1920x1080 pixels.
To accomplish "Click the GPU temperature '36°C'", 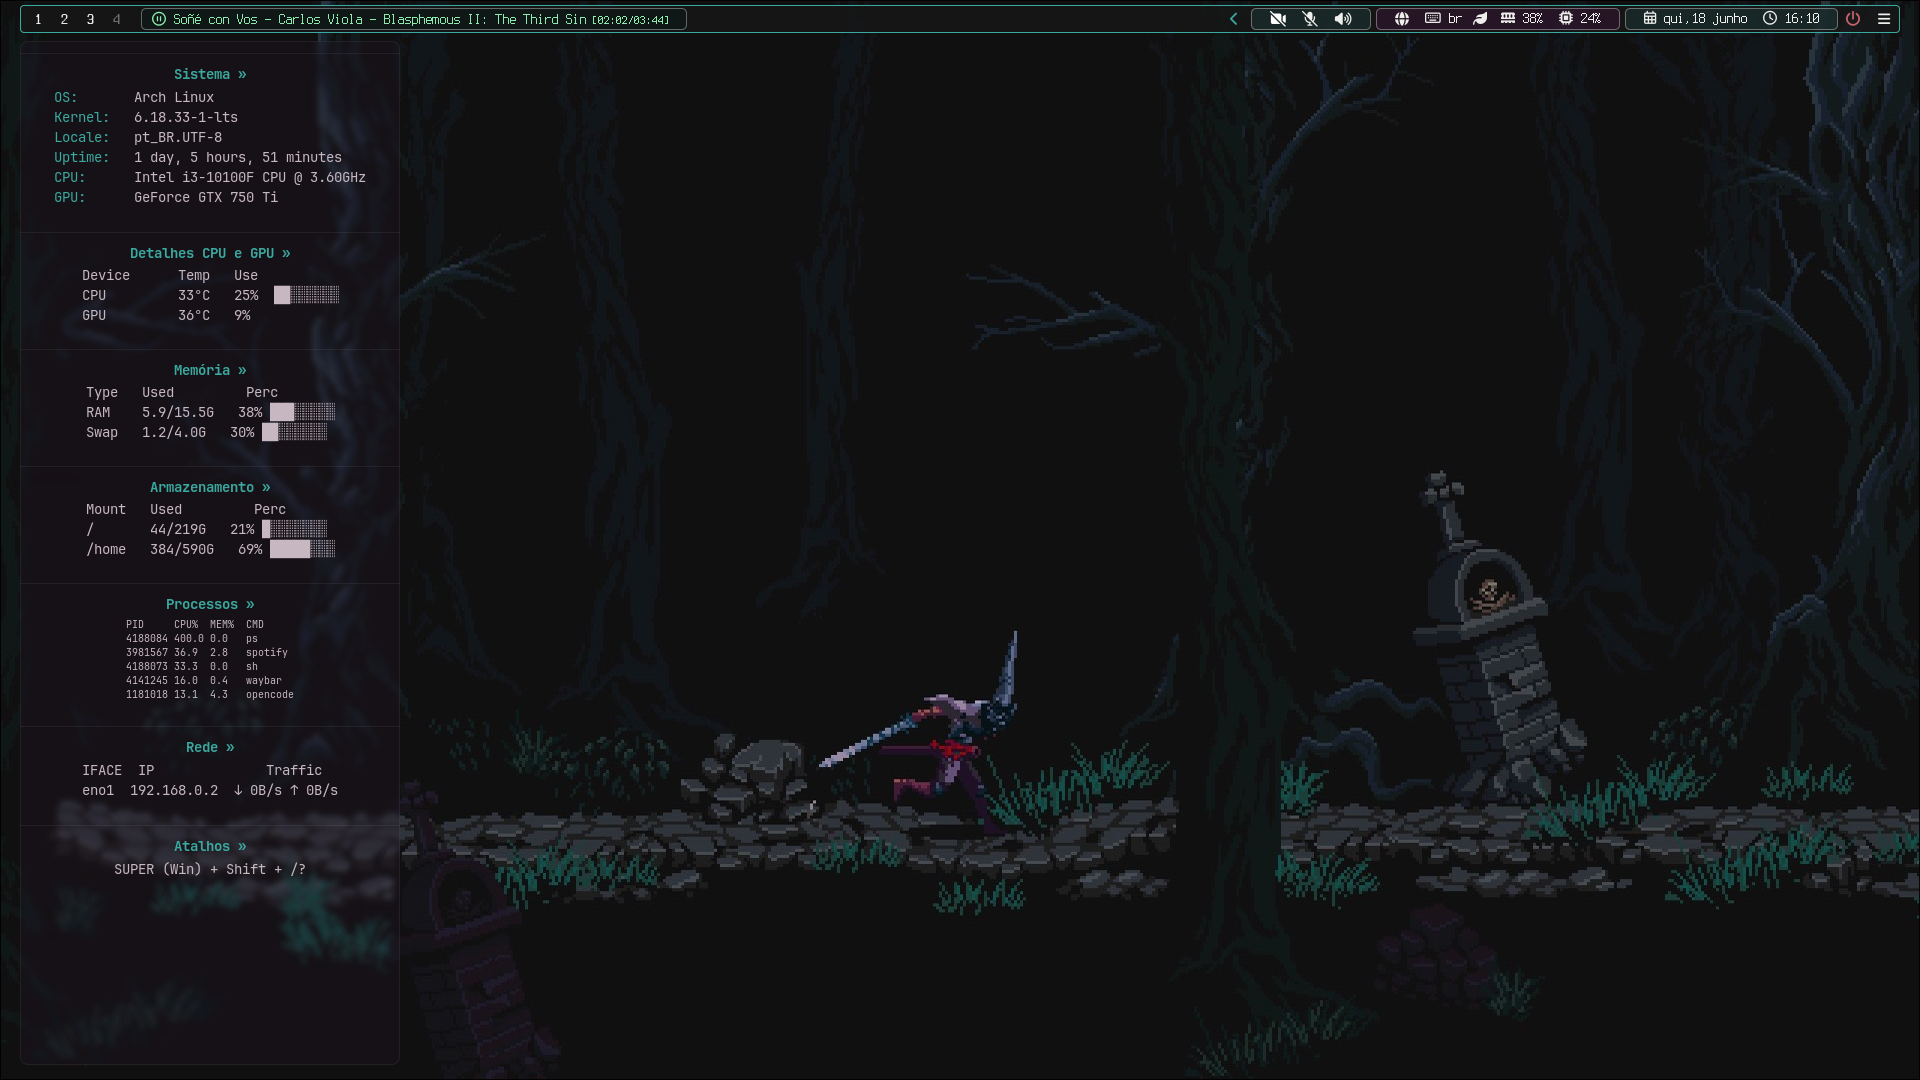I will click(x=194, y=315).
